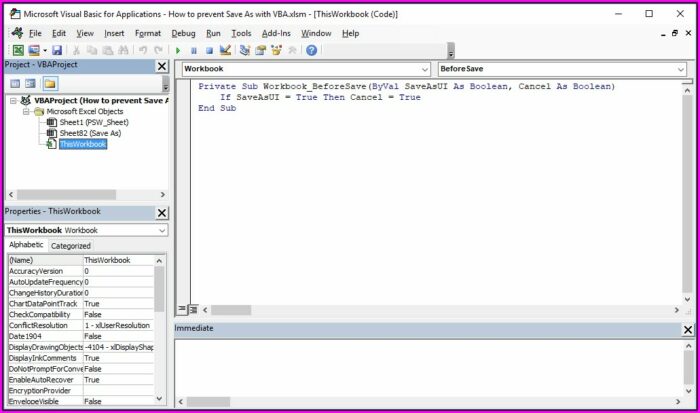Toggle Design Mode icon
700x413 pixels.
click(x=225, y=50)
